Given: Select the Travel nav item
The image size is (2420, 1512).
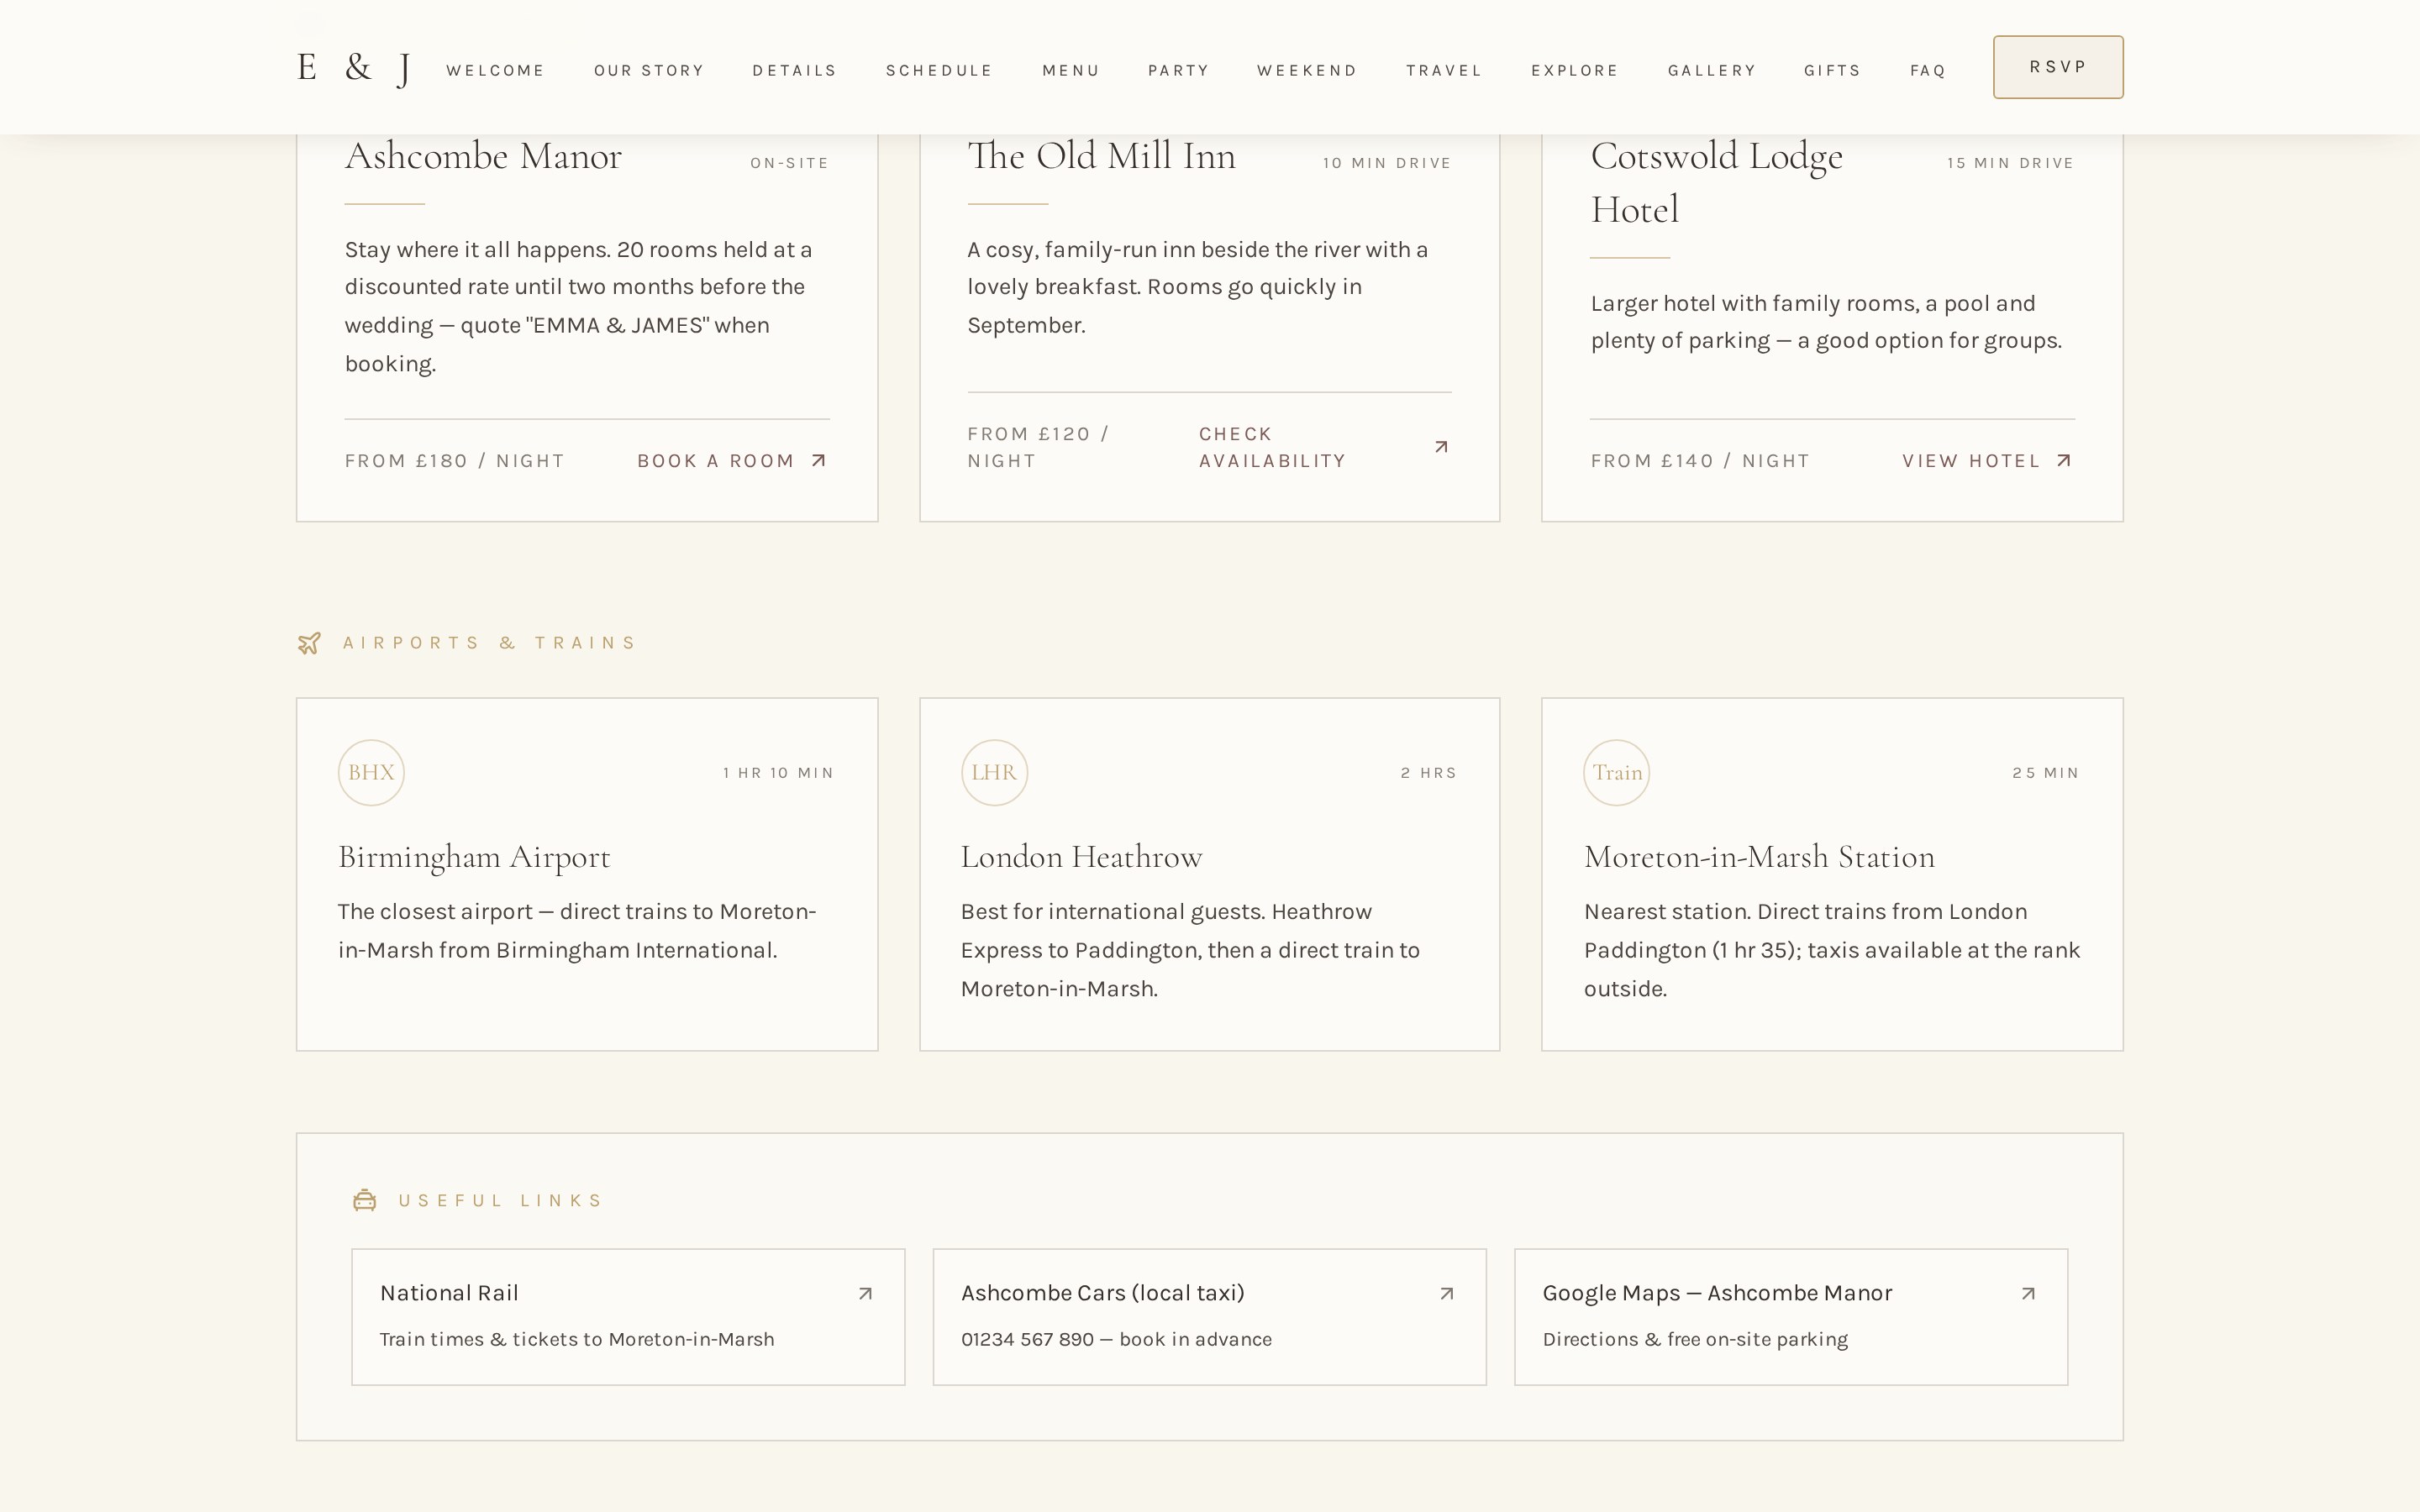Looking at the screenshot, I should click(1444, 70).
